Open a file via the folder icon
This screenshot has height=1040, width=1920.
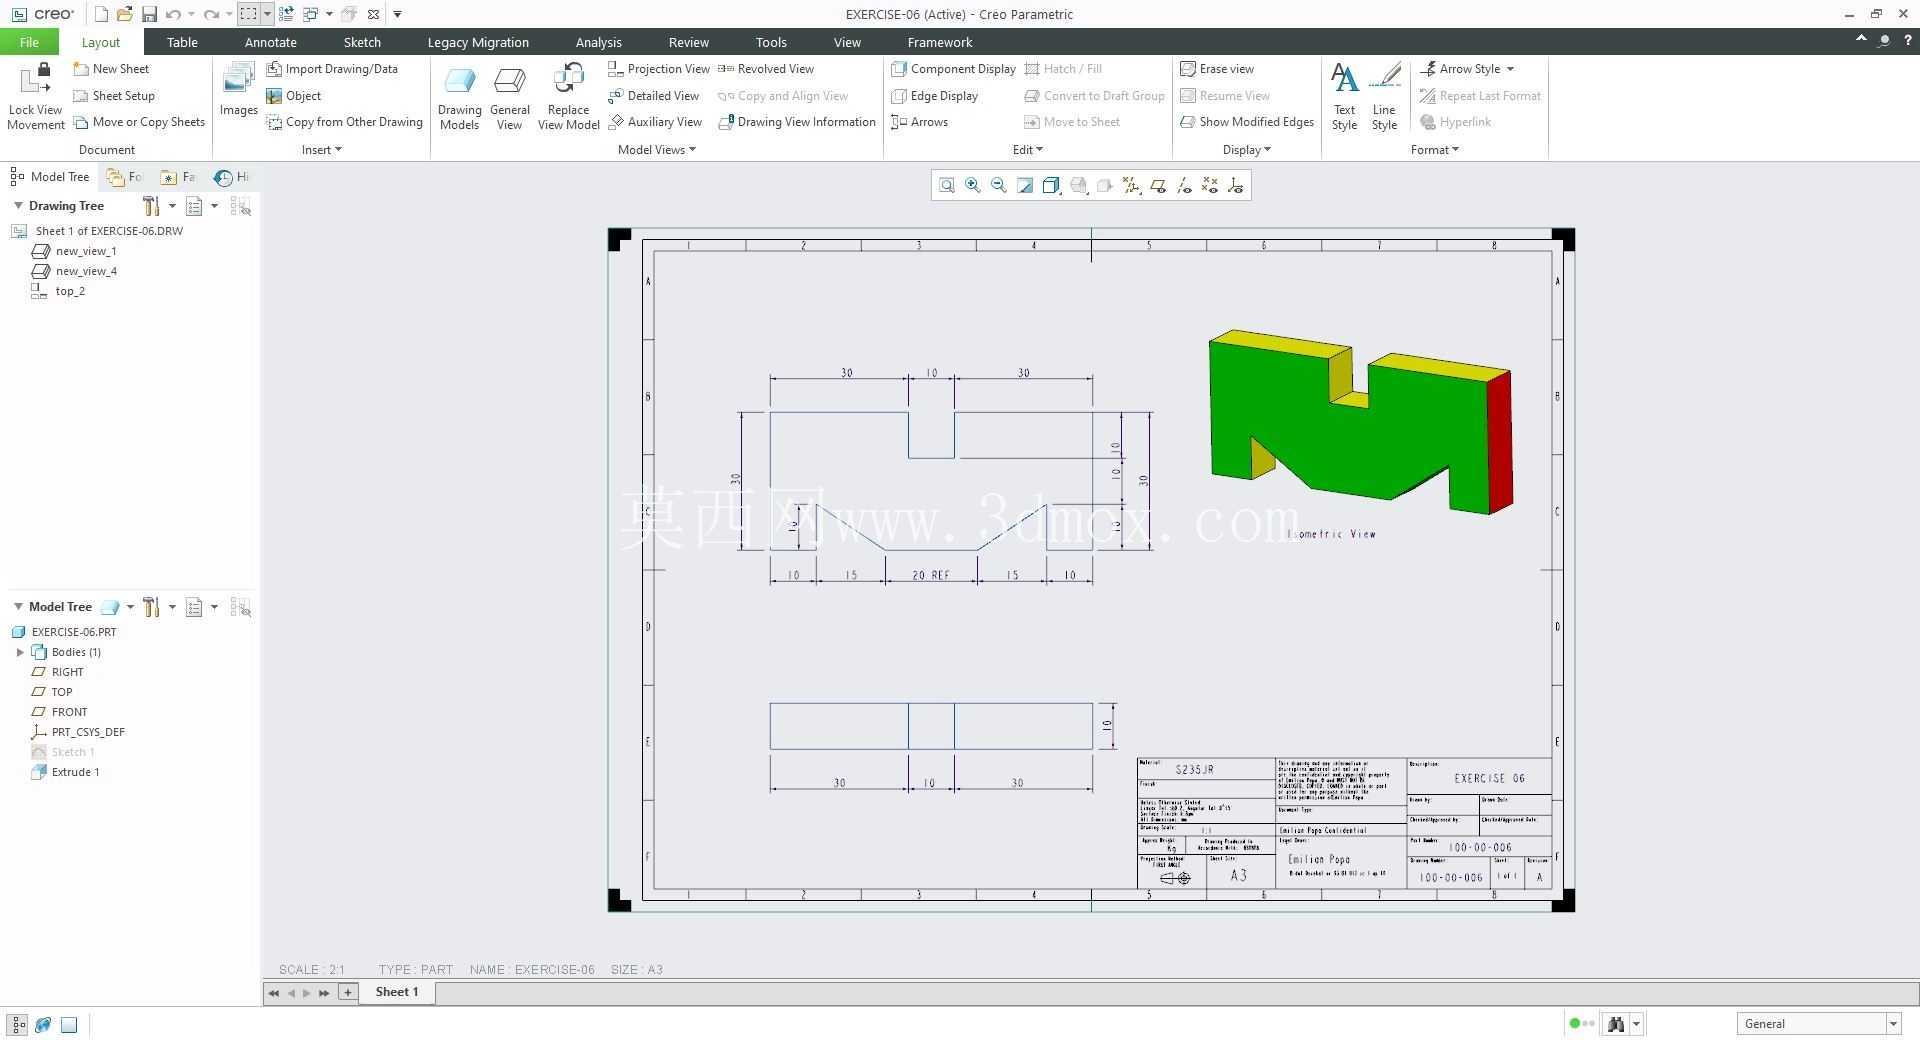124,14
